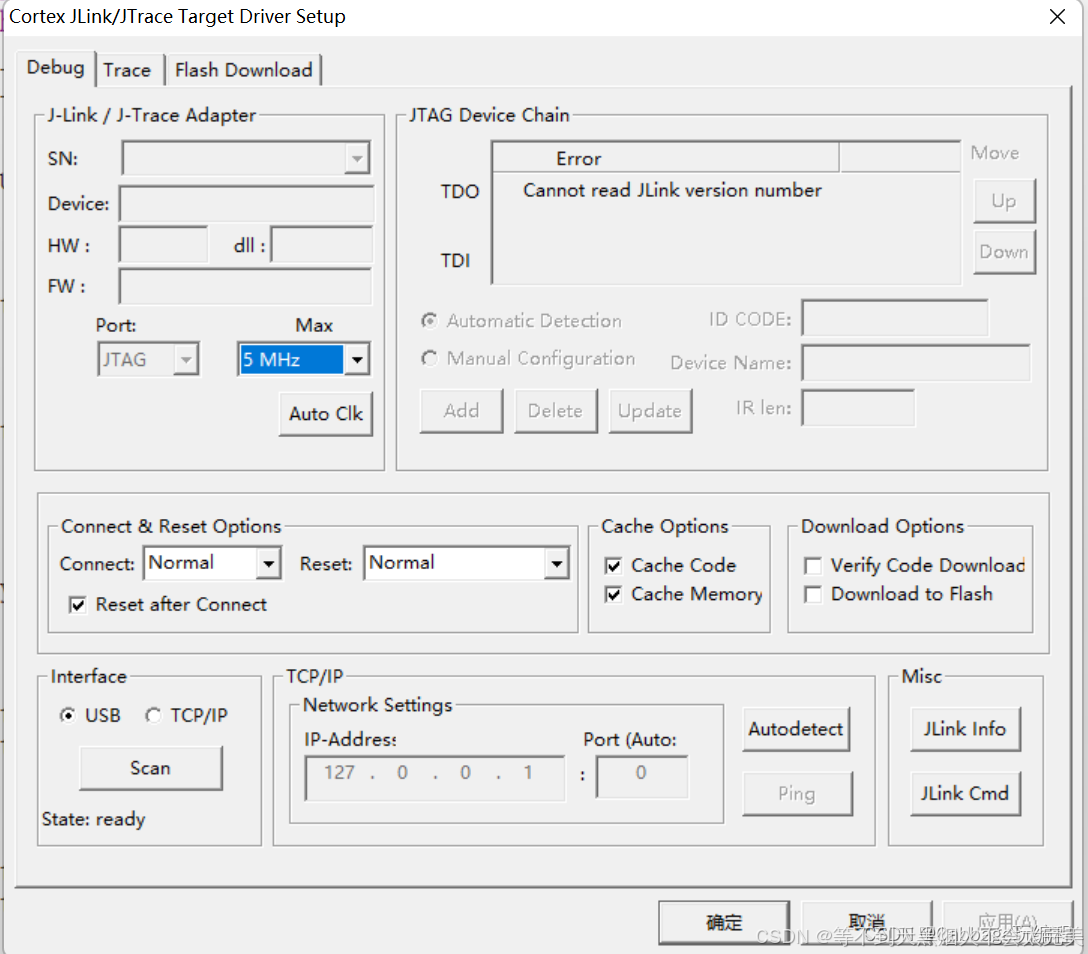Click inside the Device input field

pos(245,203)
